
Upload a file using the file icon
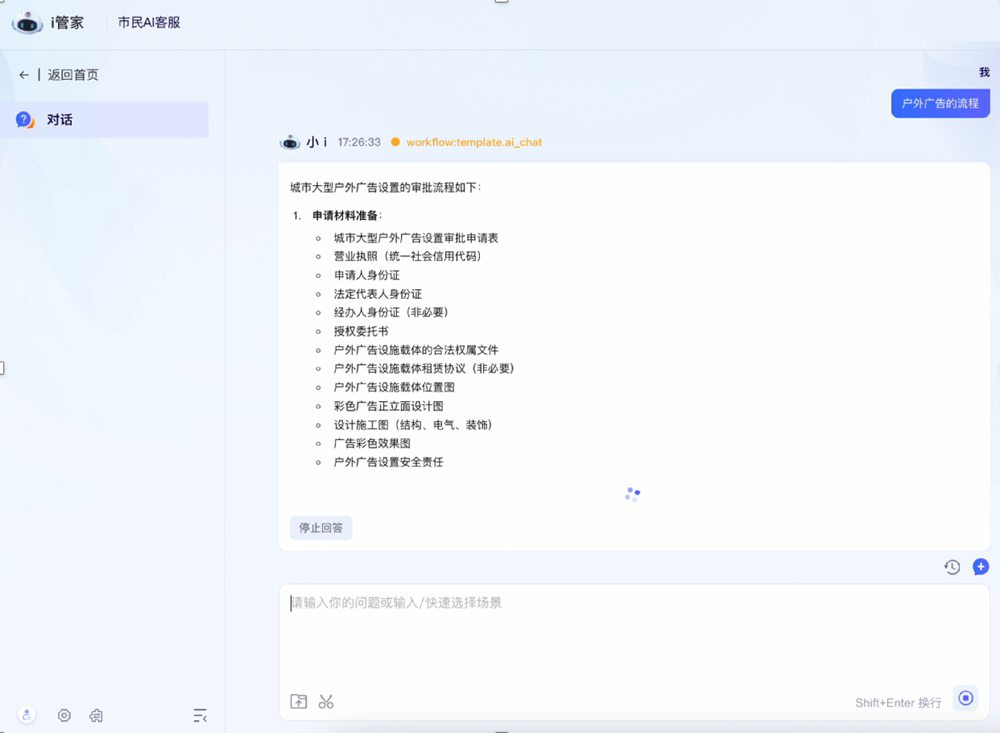coord(298,701)
